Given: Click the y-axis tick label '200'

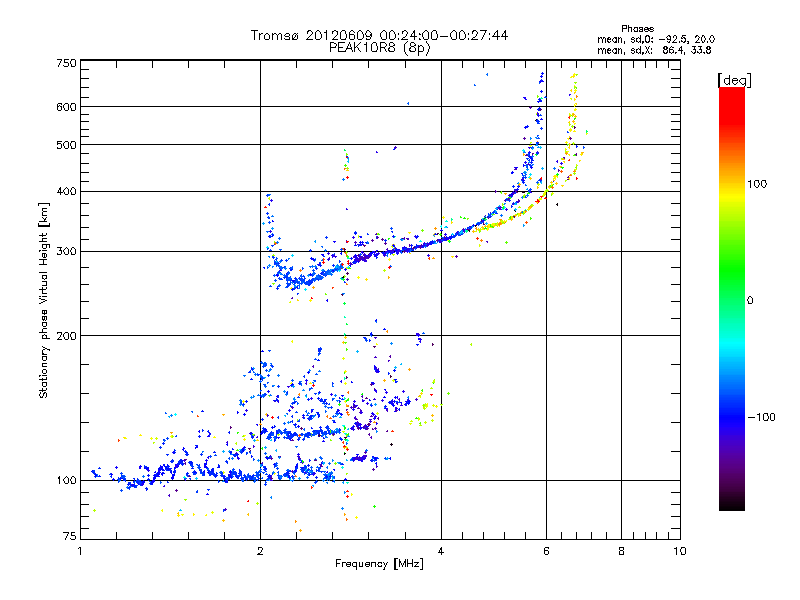Looking at the screenshot, I should coord(67,336).
